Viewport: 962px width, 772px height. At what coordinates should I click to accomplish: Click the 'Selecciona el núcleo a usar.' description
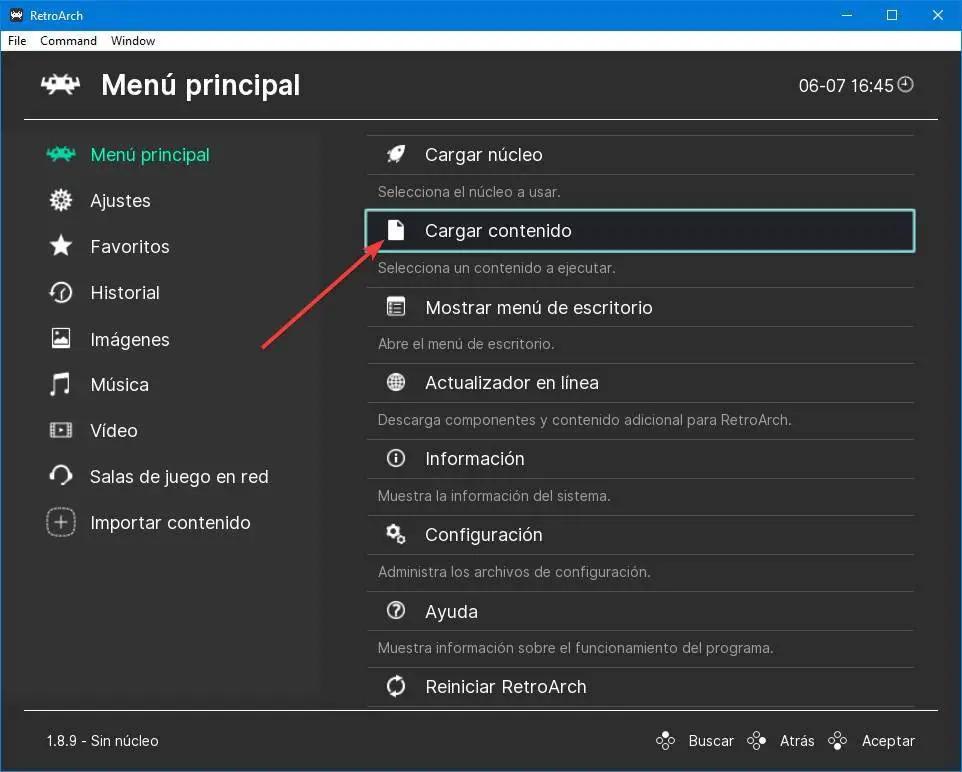(x=469, y=191)
